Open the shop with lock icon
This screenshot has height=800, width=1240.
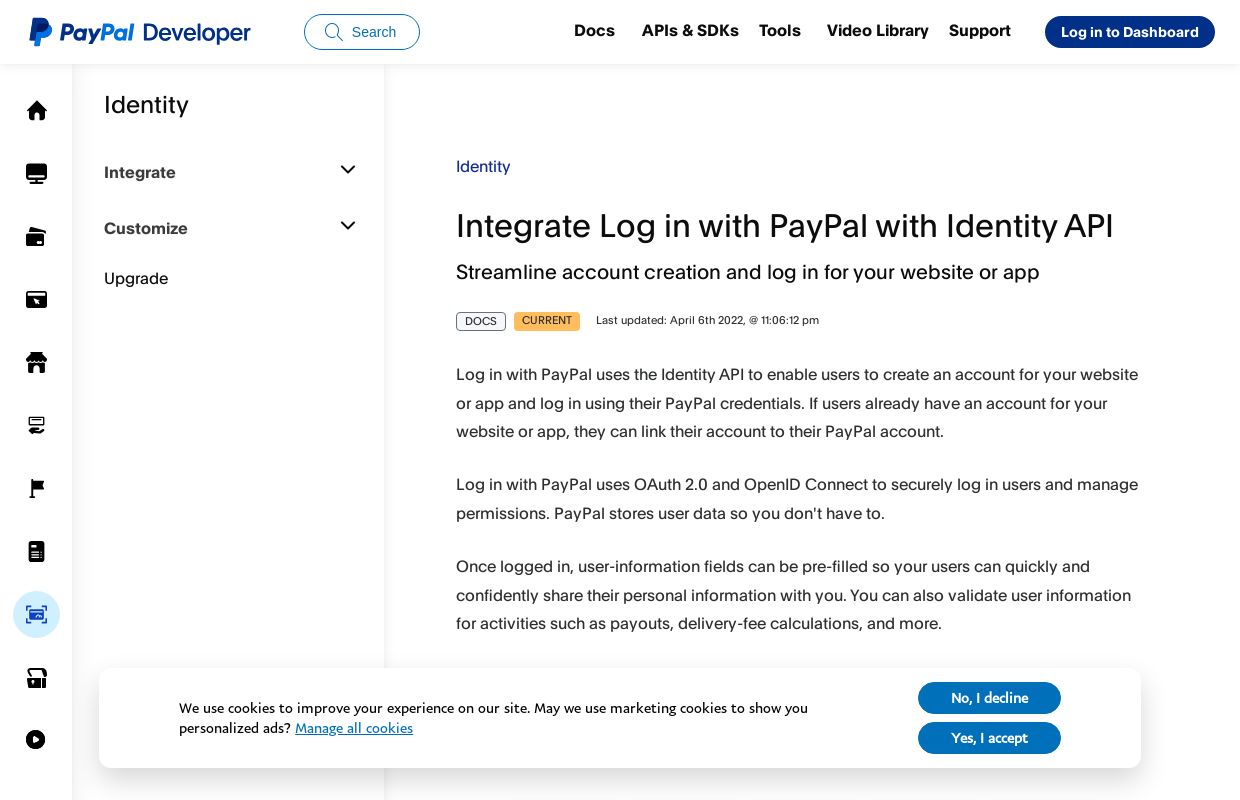[37, 678]
